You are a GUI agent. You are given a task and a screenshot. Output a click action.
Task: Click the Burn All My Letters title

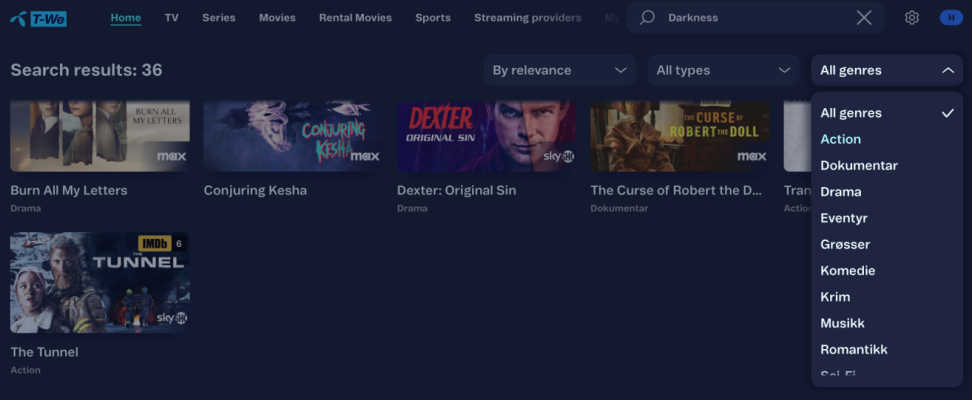coord(69,190)
